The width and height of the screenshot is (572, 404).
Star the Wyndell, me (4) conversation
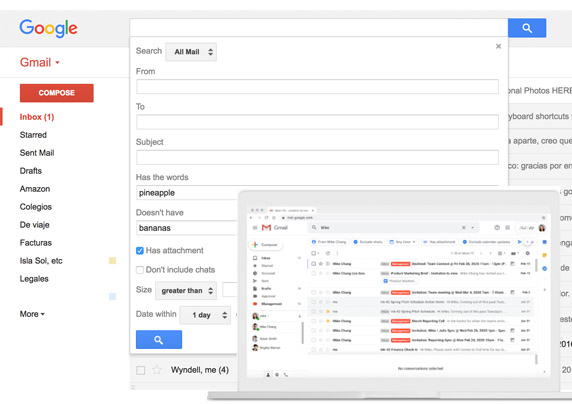coord(156,370)
